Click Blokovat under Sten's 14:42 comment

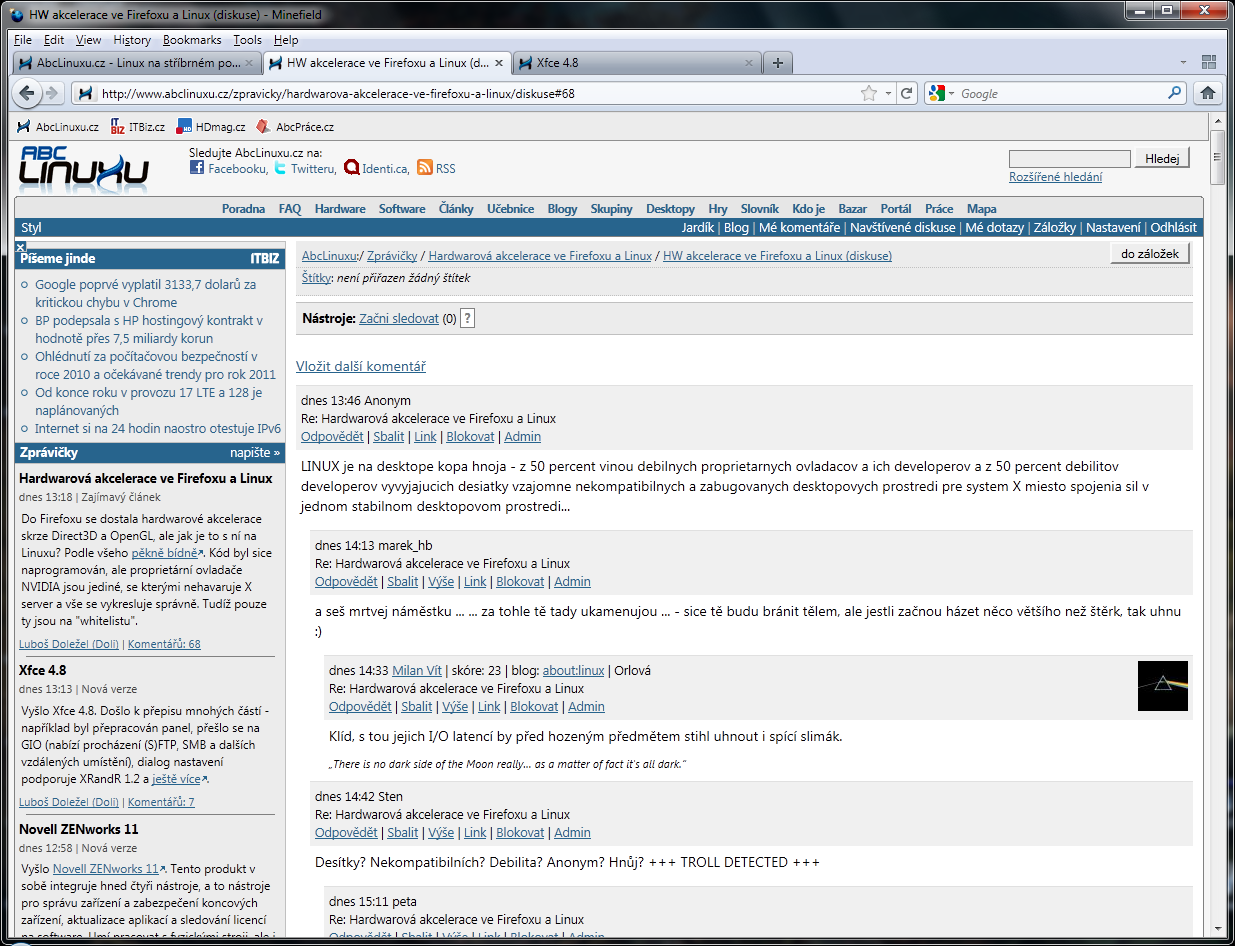[x=520, y=833]
